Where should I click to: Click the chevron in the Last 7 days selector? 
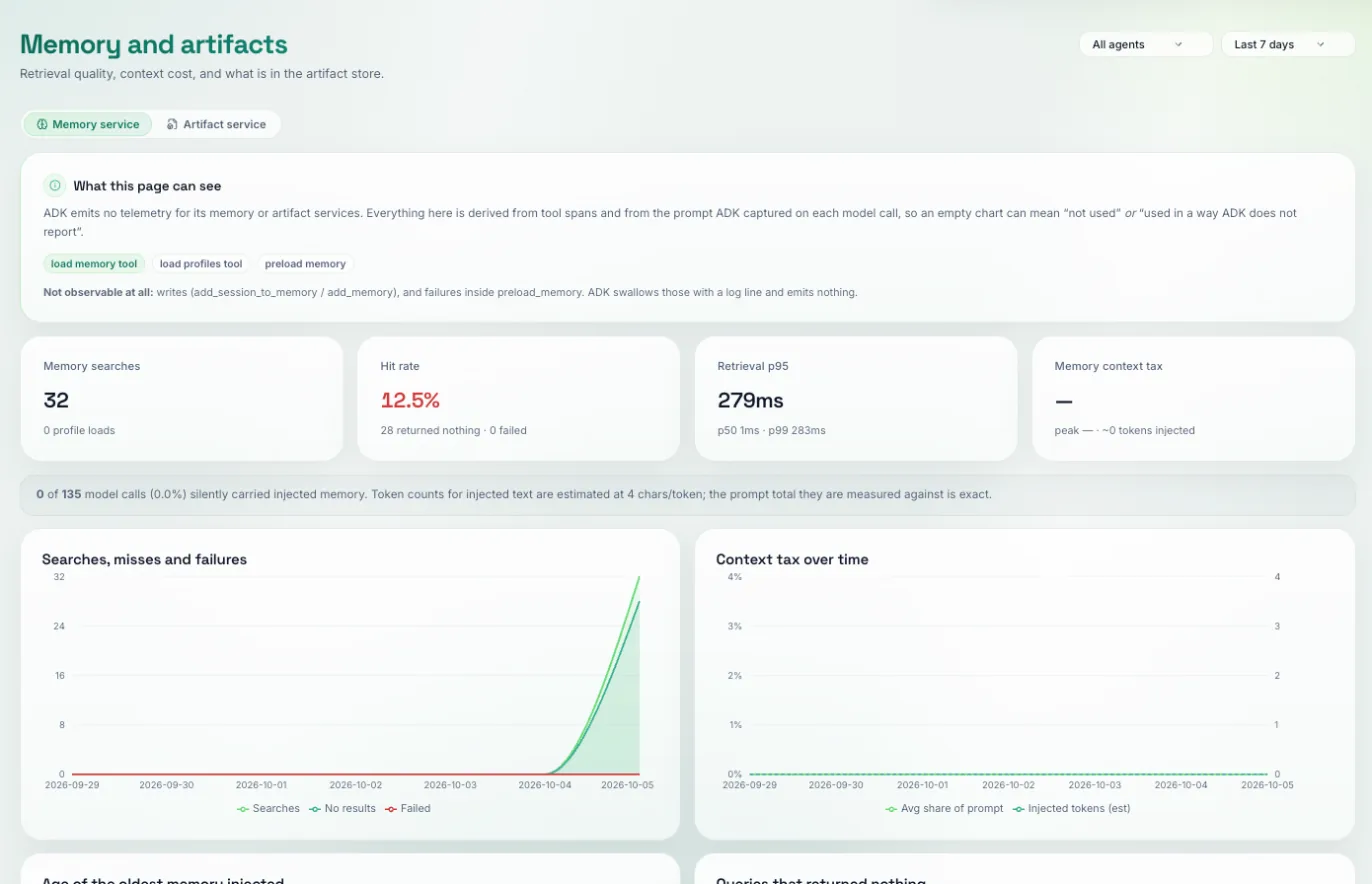tap(1320, 44)
